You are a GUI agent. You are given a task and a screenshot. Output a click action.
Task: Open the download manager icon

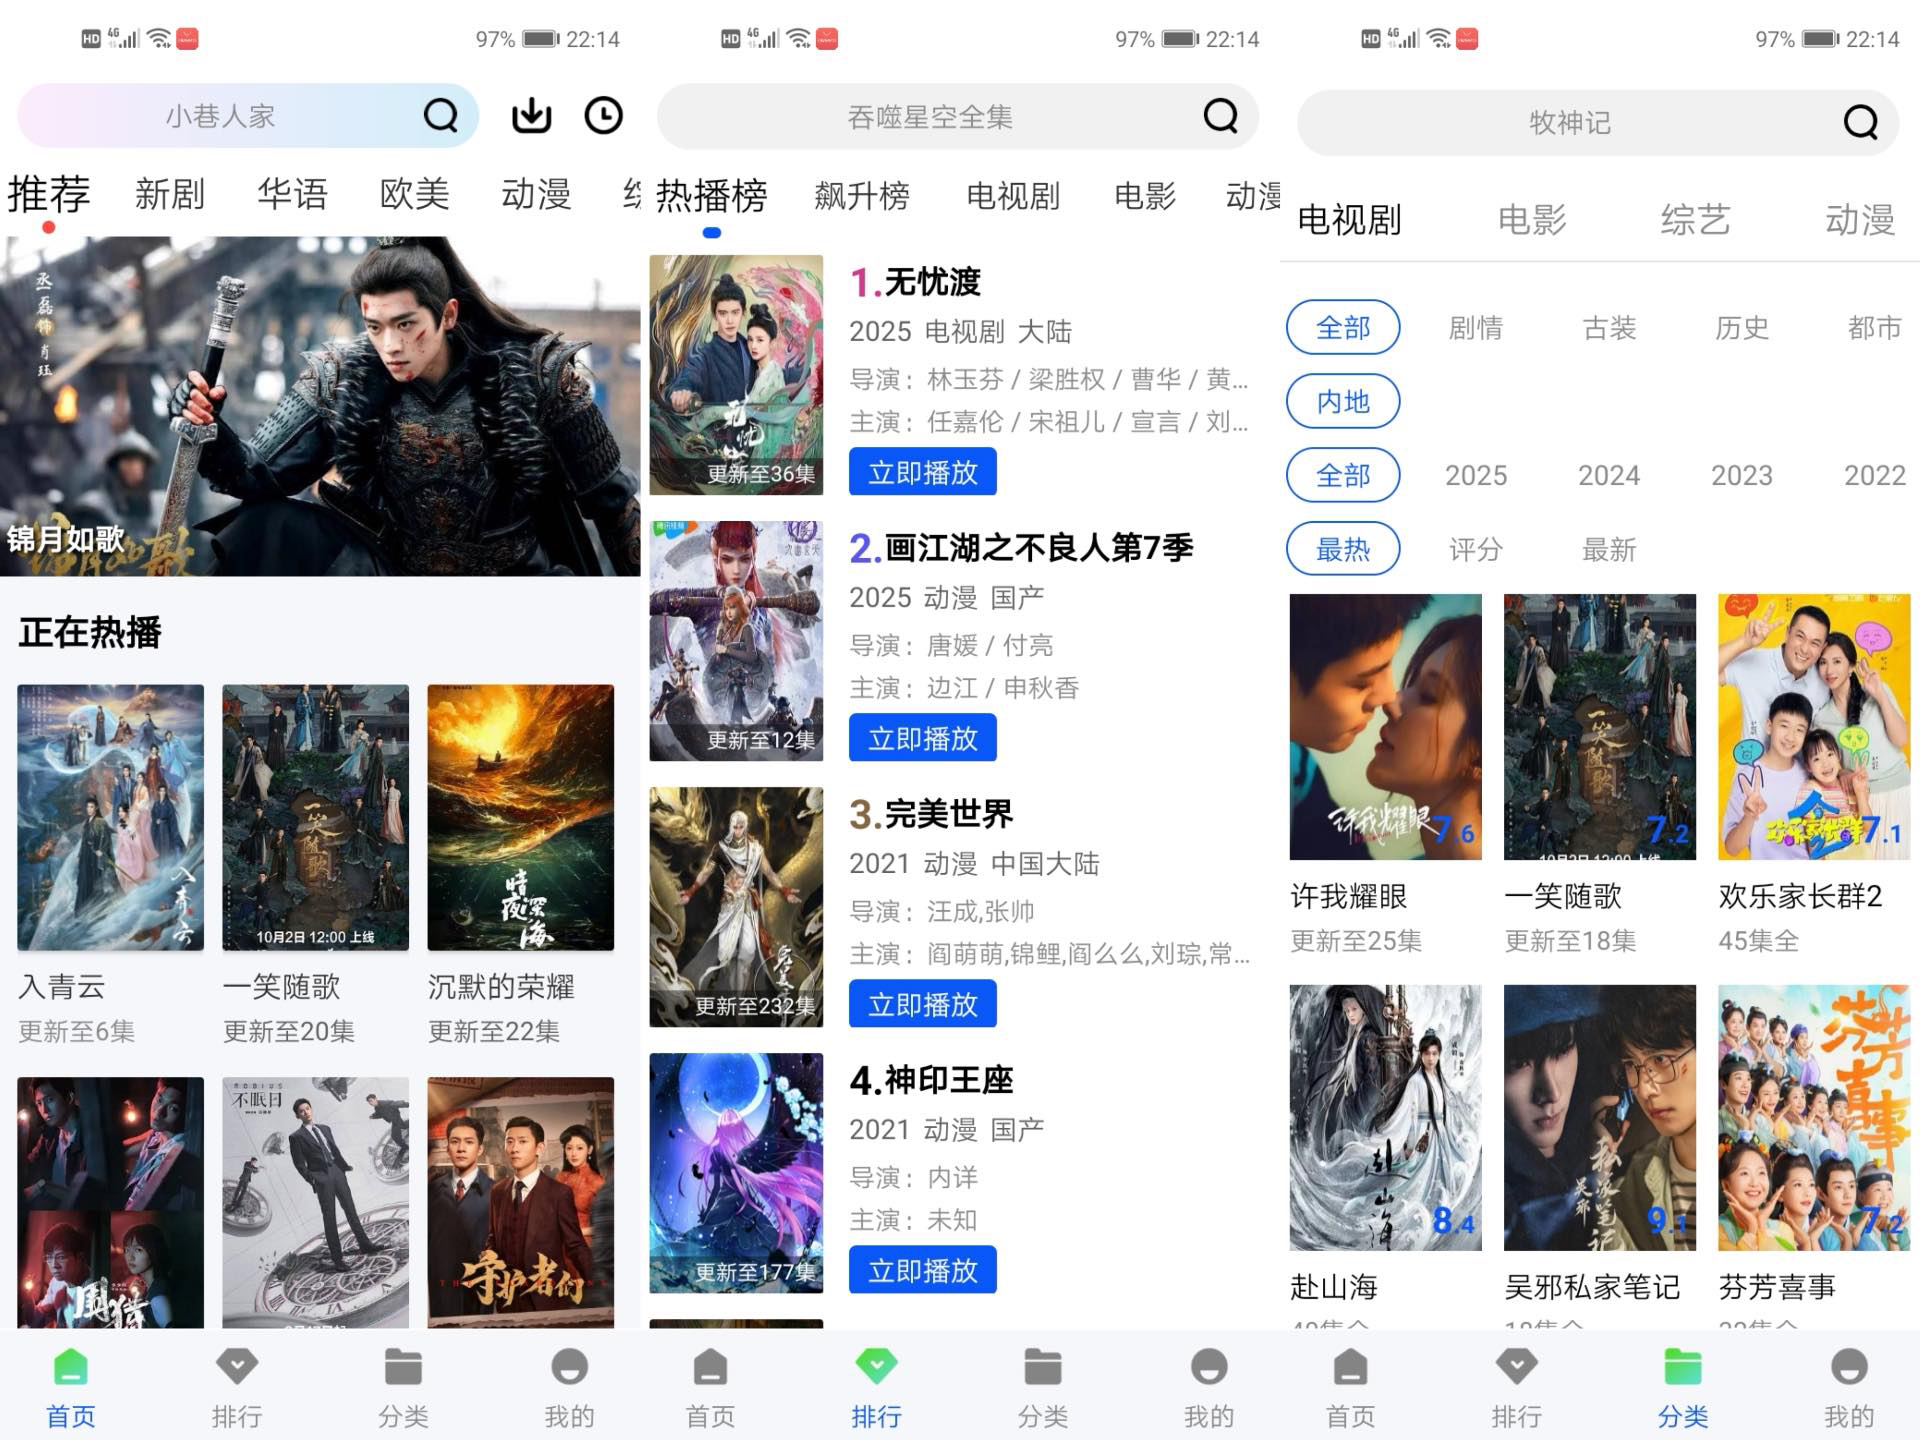pos(531,116)
